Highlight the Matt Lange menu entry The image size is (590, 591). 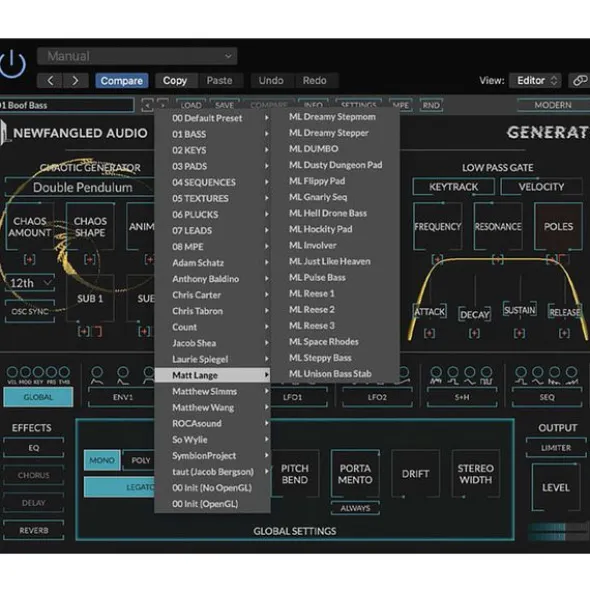coord(212,375)
